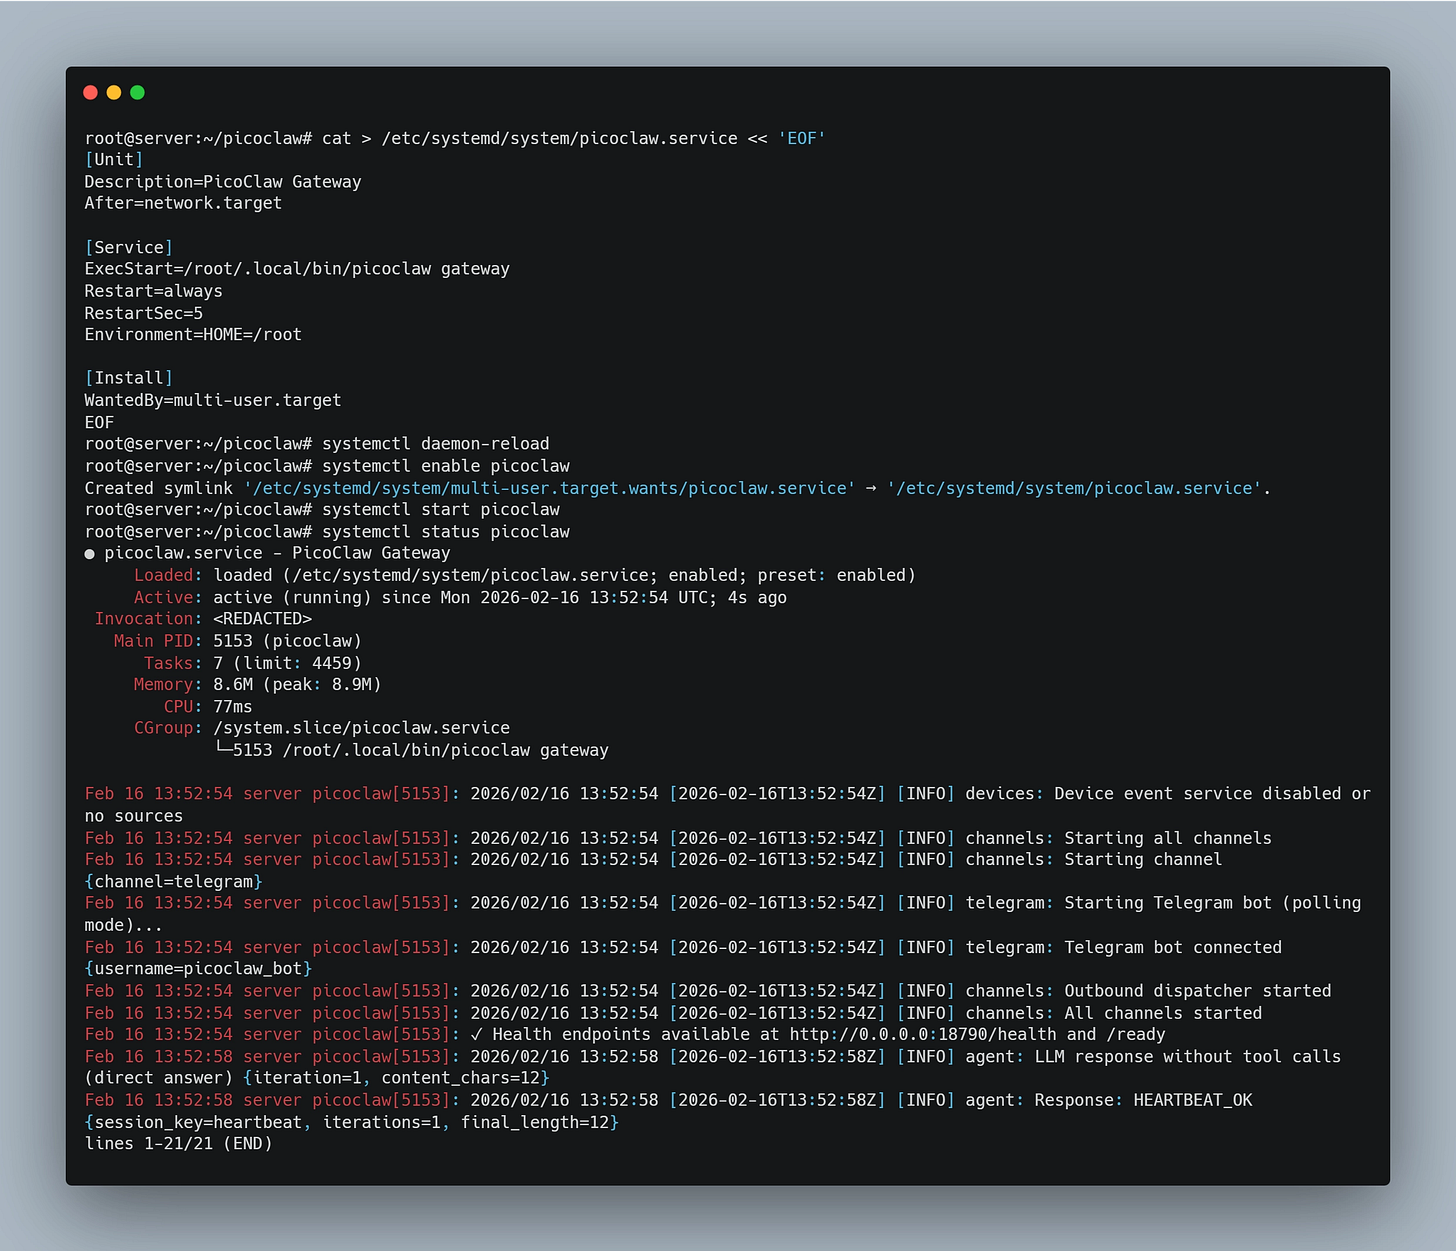The height and width of the screenshot is (1251, 1456).
Task: Click the '[Install]' section header
Action: 129,378
